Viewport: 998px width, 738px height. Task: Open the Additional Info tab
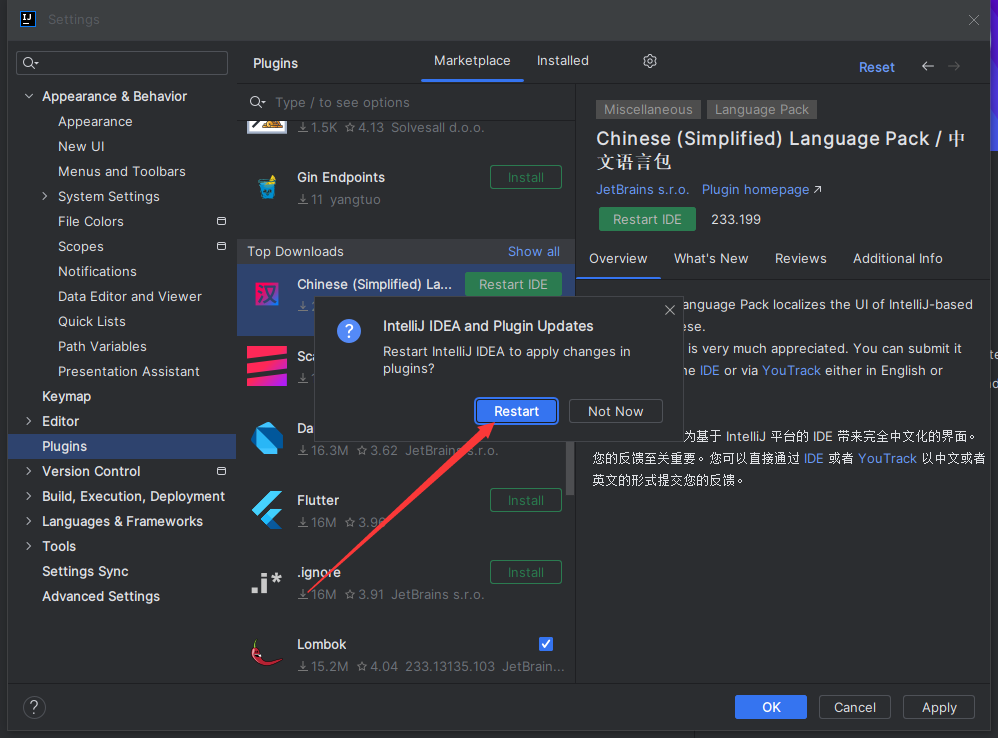(897, 259)
